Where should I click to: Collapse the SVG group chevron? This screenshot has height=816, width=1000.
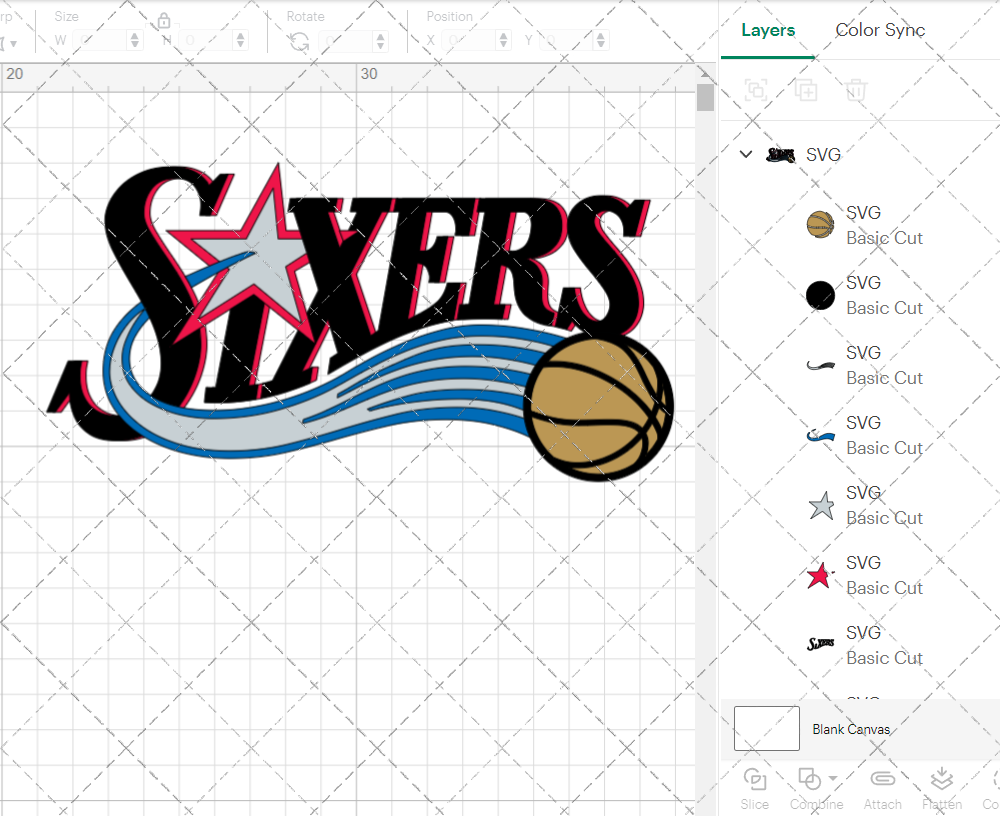[746, 154]
